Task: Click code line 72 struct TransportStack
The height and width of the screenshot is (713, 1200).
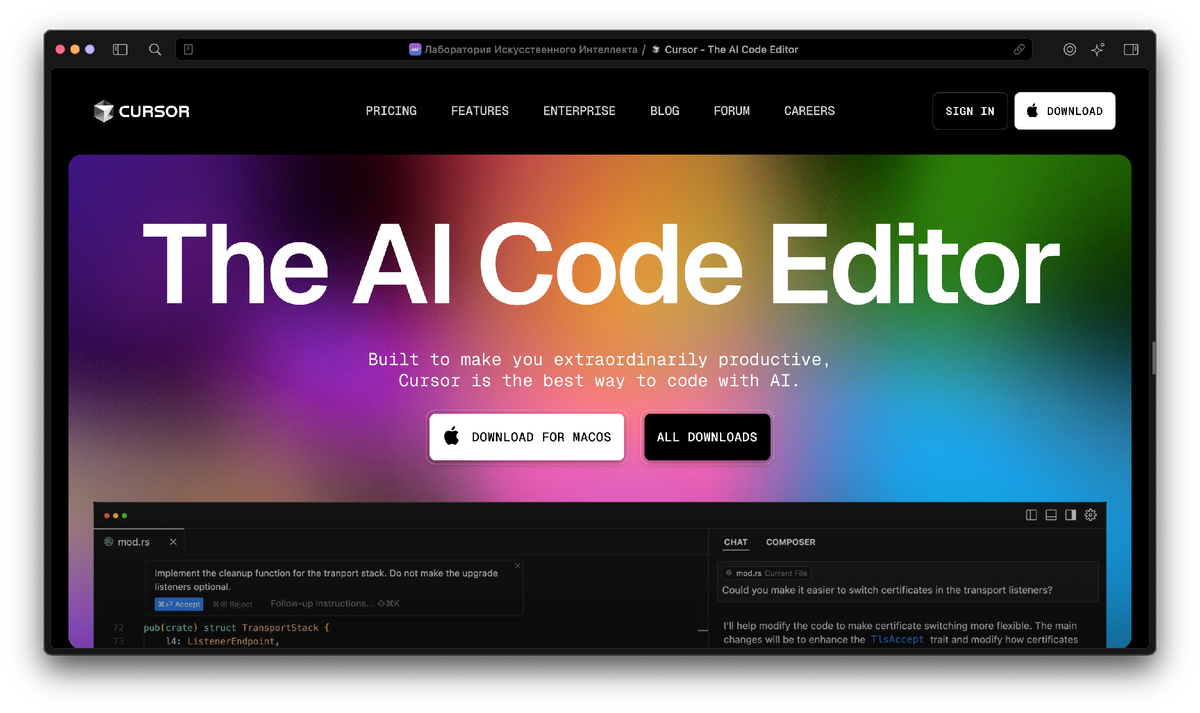Action: [236, 627]
